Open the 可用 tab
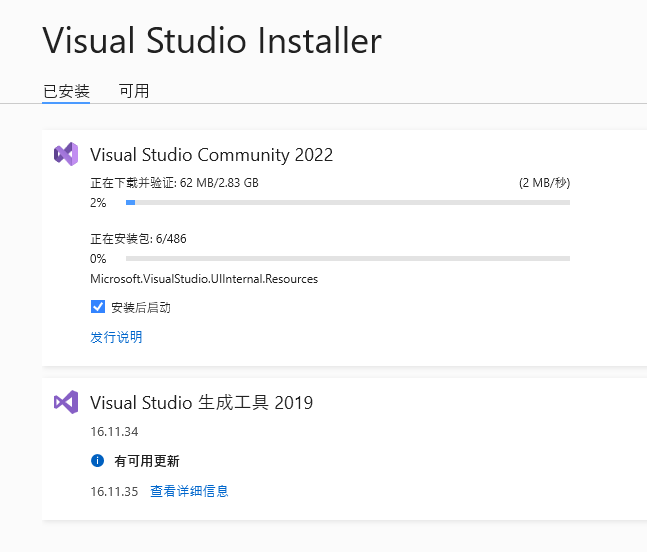 [x=134, y=91]
